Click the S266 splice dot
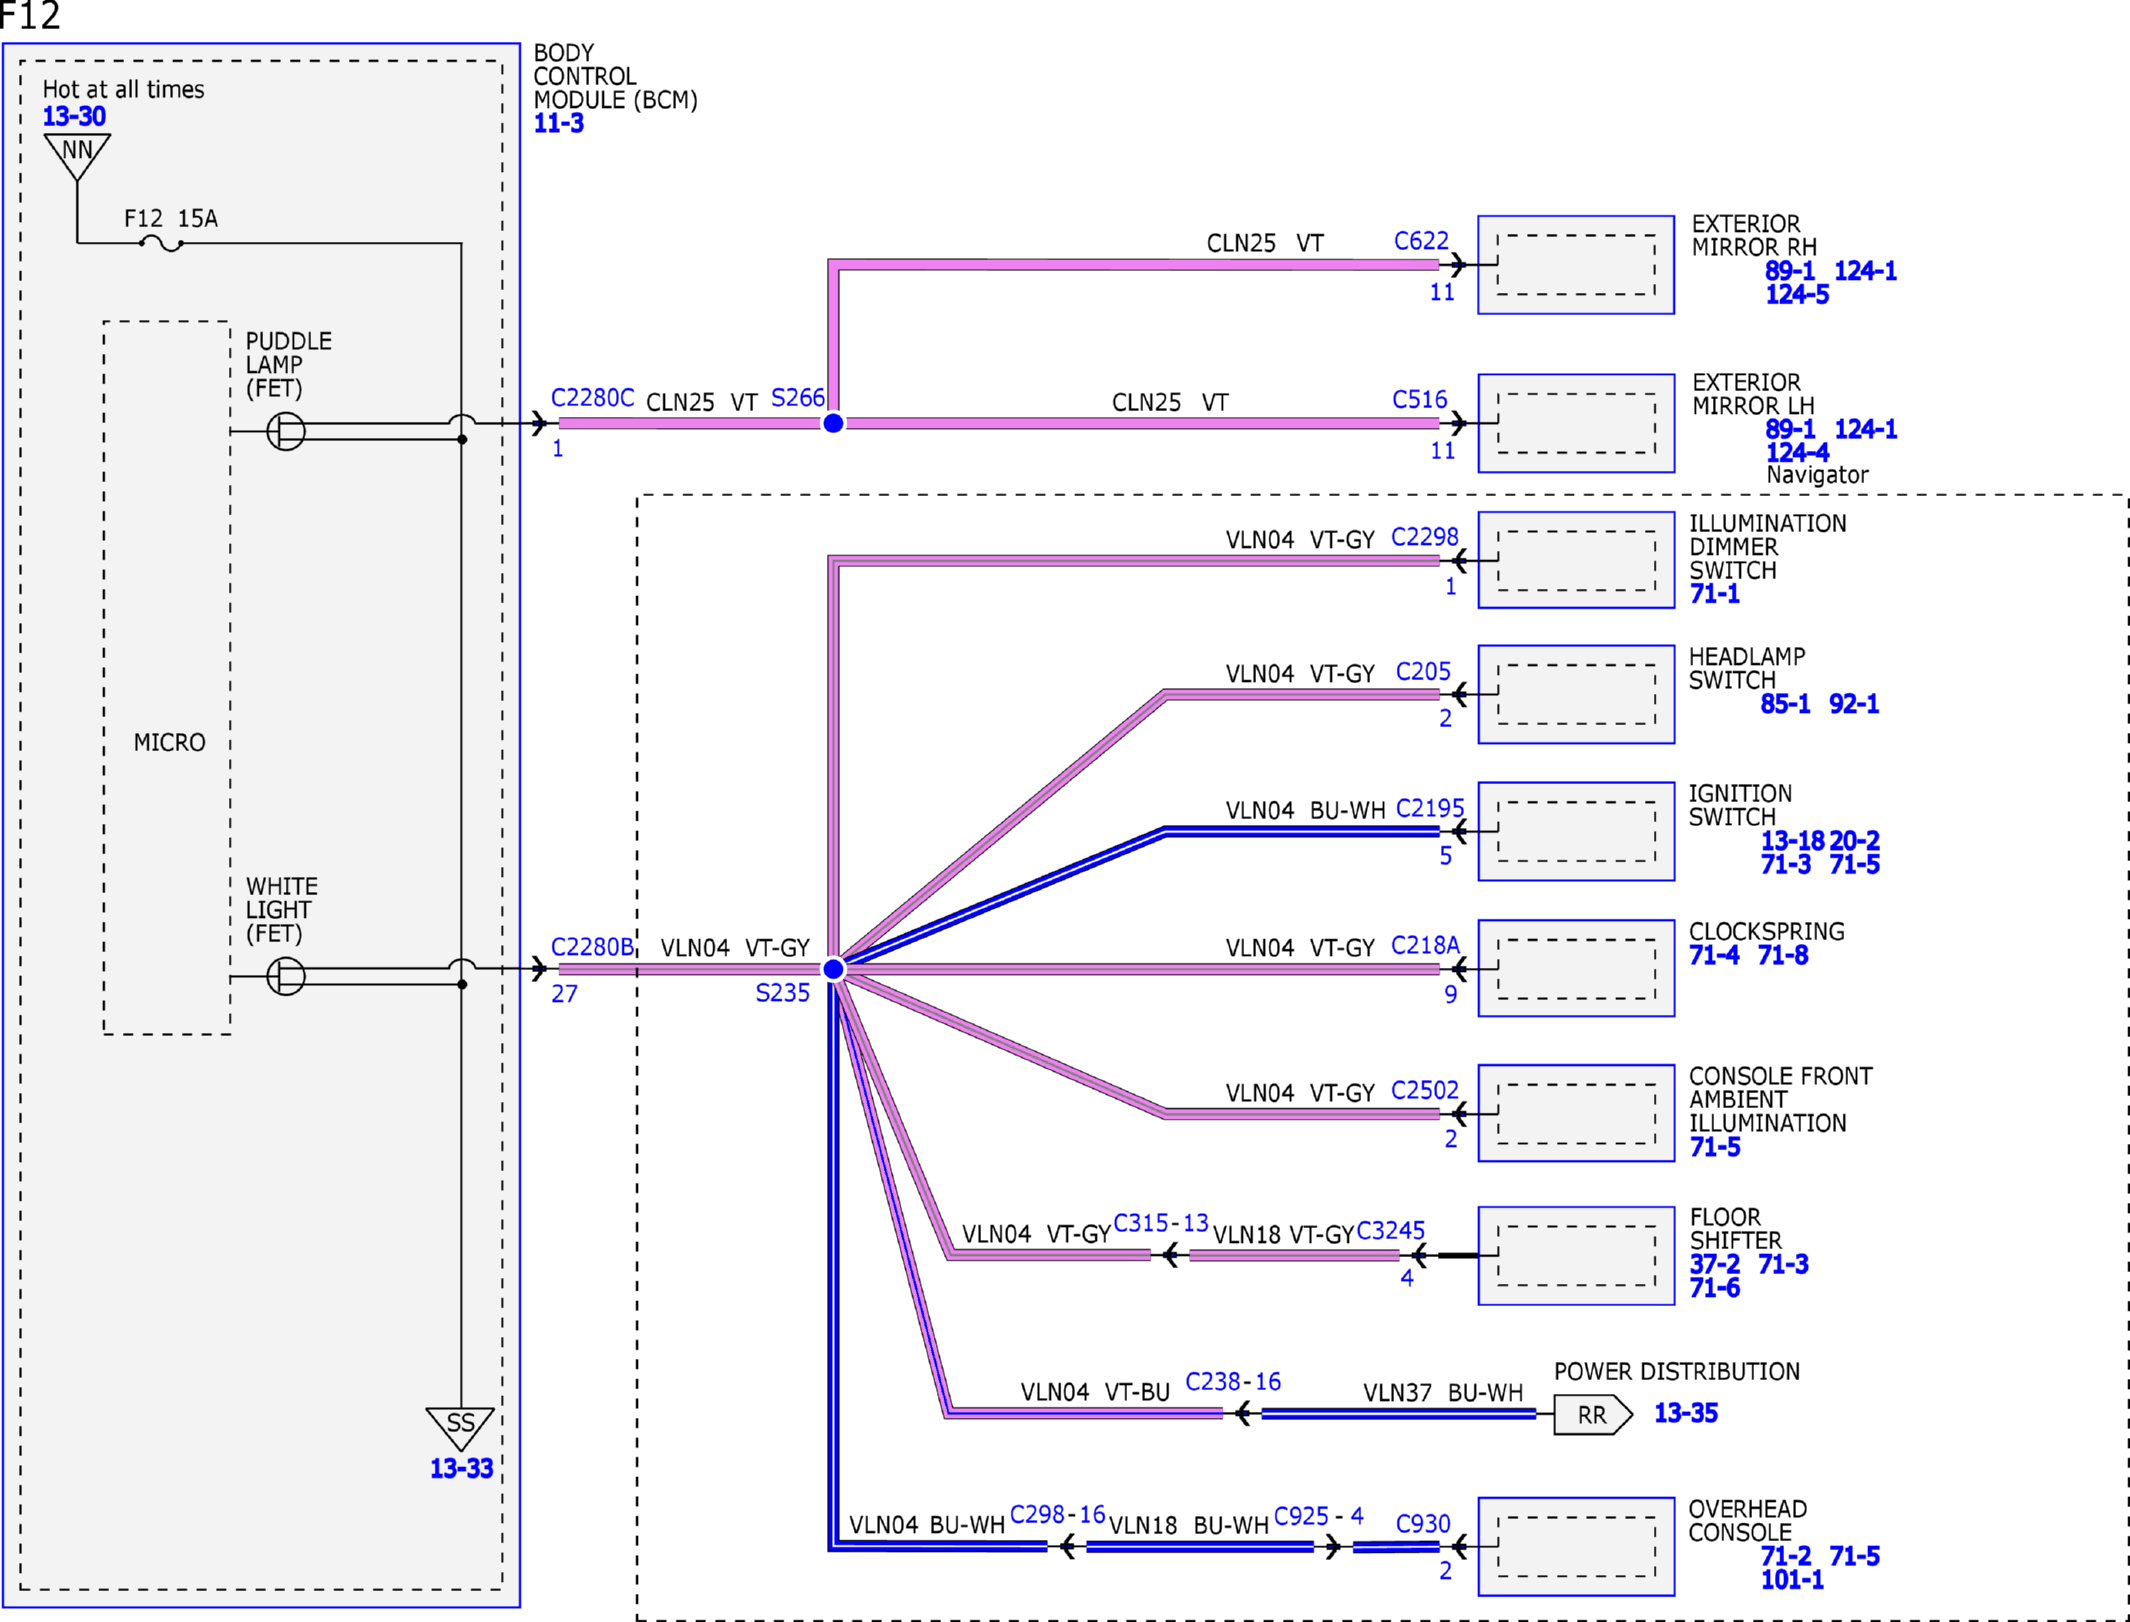Viewport: 2130px width, 1622px height. point(833,423)
